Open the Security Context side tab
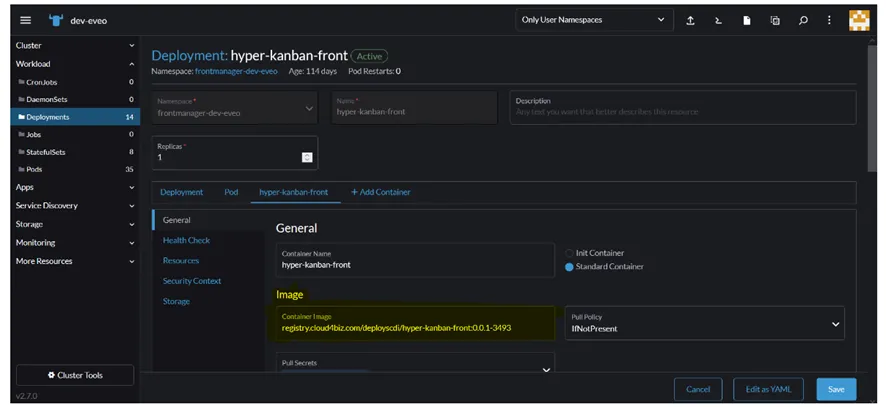This screenshot has height=407, width=886. 192,281
